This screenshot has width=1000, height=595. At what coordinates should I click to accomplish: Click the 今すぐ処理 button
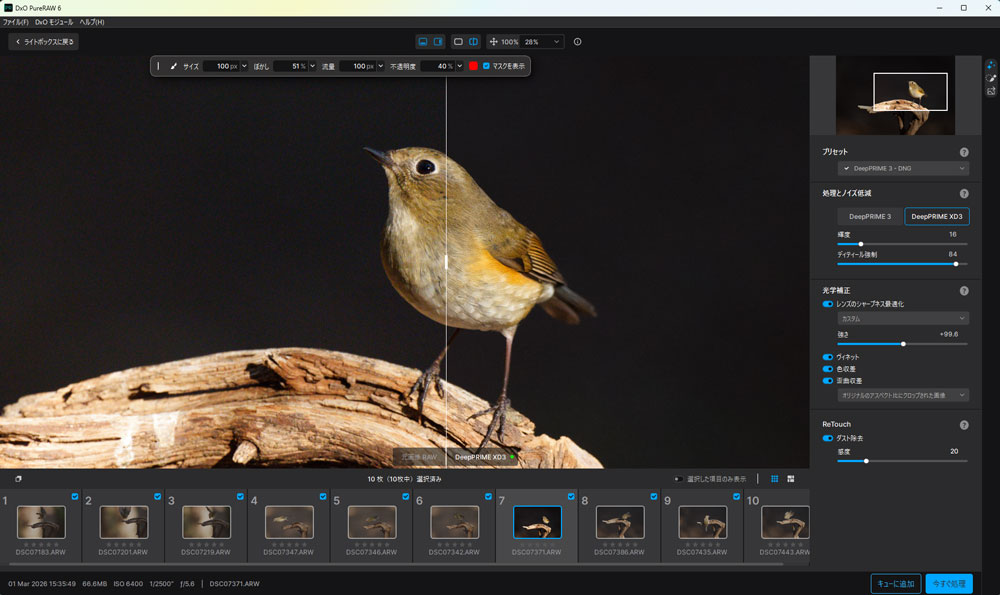point(948,584)
